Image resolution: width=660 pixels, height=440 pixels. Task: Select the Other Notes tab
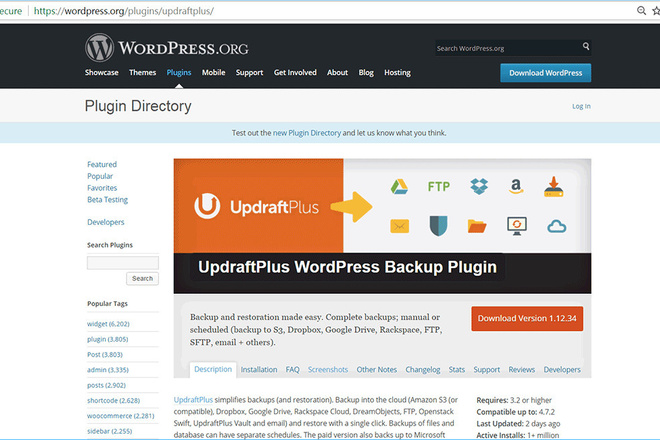(x=377, y=370)
